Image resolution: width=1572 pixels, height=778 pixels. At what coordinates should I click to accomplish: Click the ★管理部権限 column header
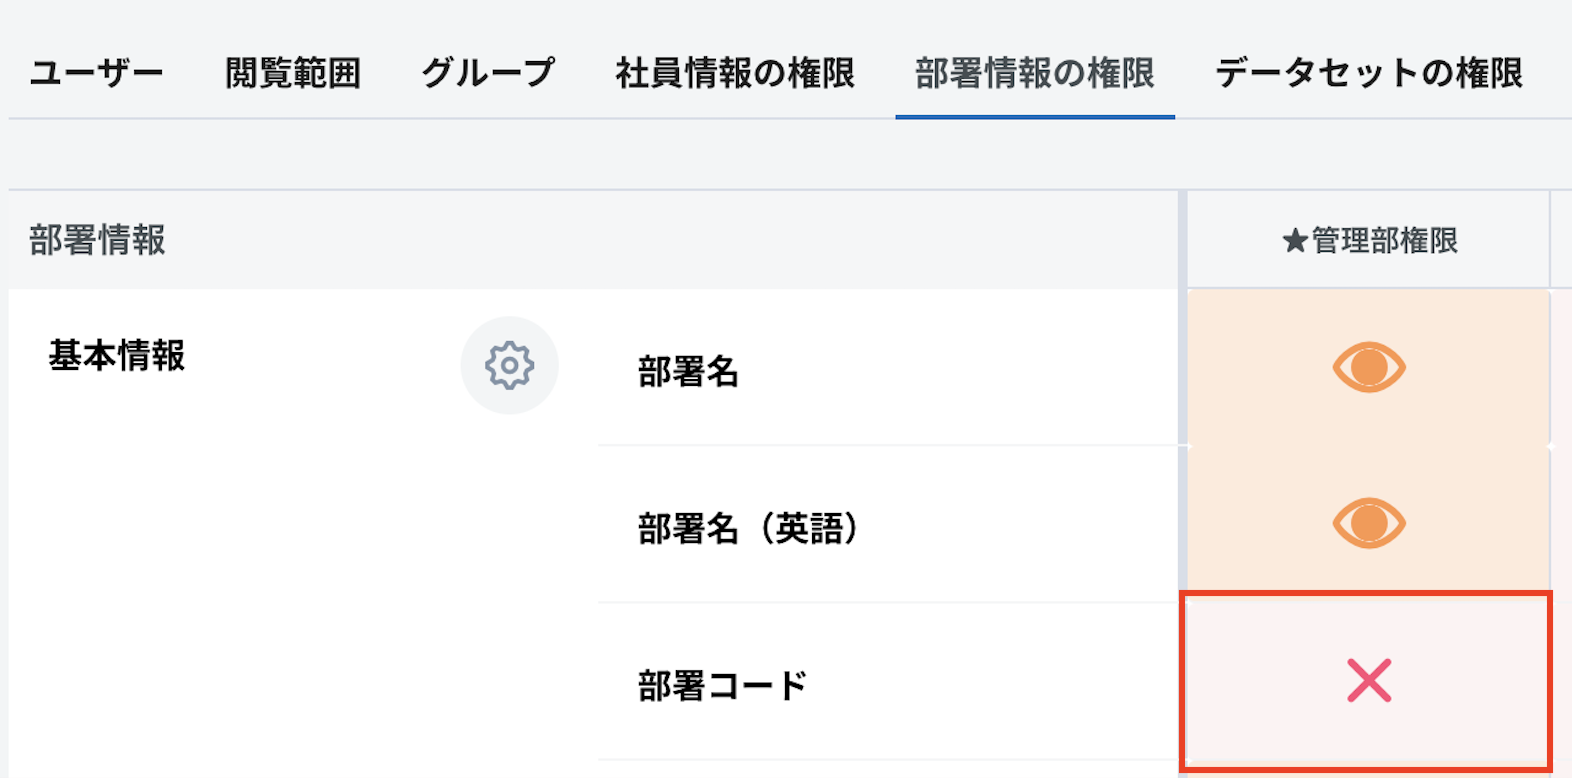(1372, 240)
